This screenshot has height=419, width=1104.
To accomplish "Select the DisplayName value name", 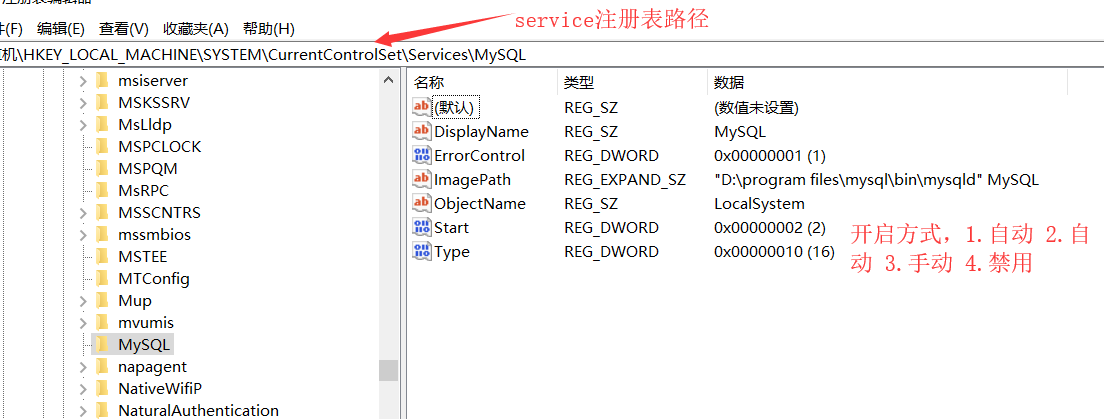I will (x=481, y=132).
